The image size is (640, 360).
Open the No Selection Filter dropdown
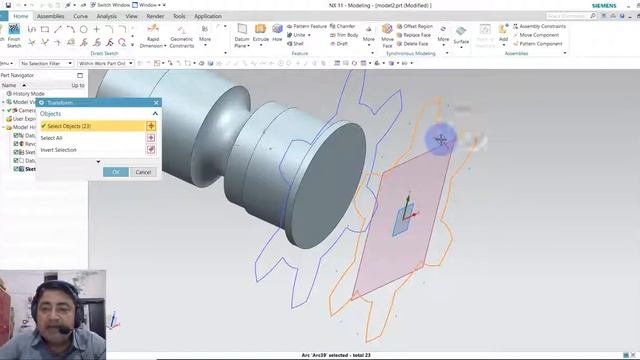click(47, 63)
